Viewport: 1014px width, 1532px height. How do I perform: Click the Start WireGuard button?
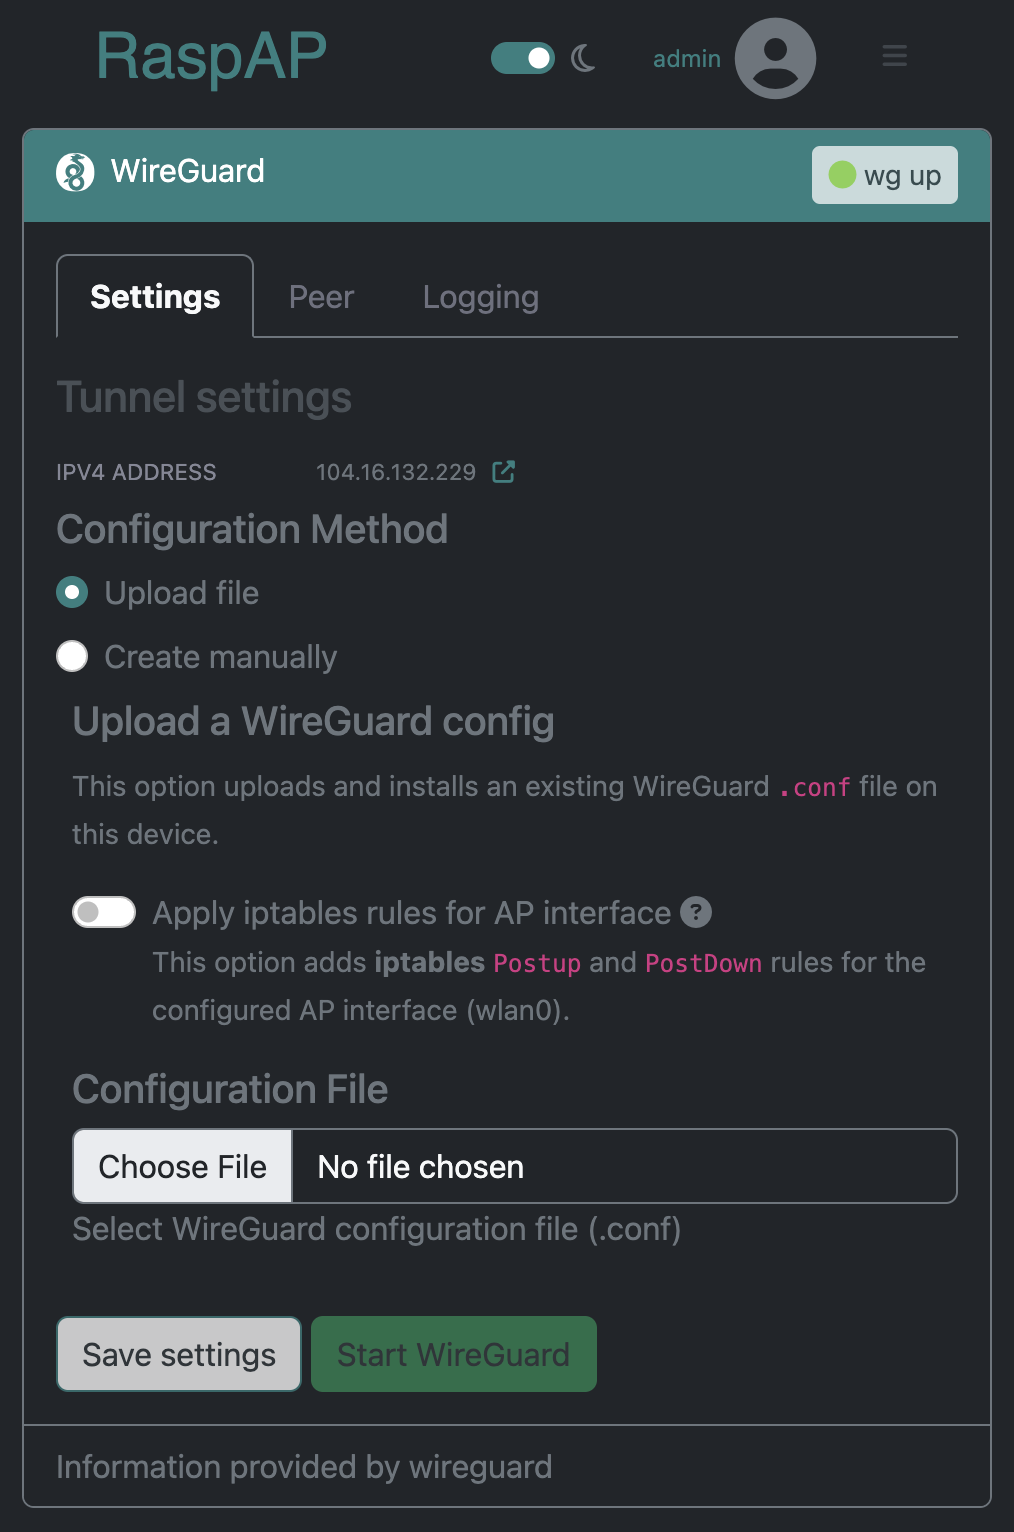[x=454, y=1354]
